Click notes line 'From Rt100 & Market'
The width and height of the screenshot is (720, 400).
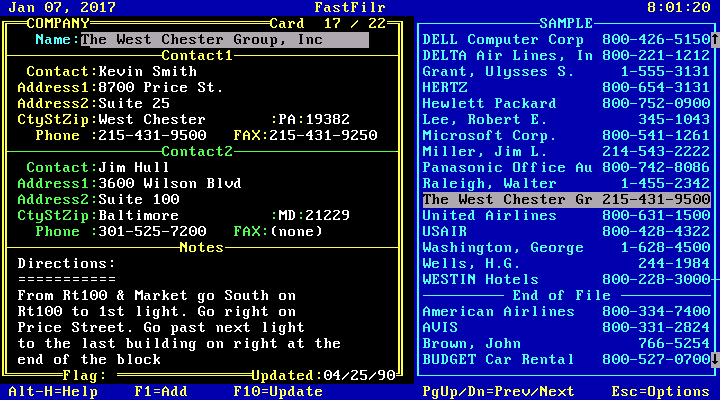pyautogui.click(x=157, y=295)
